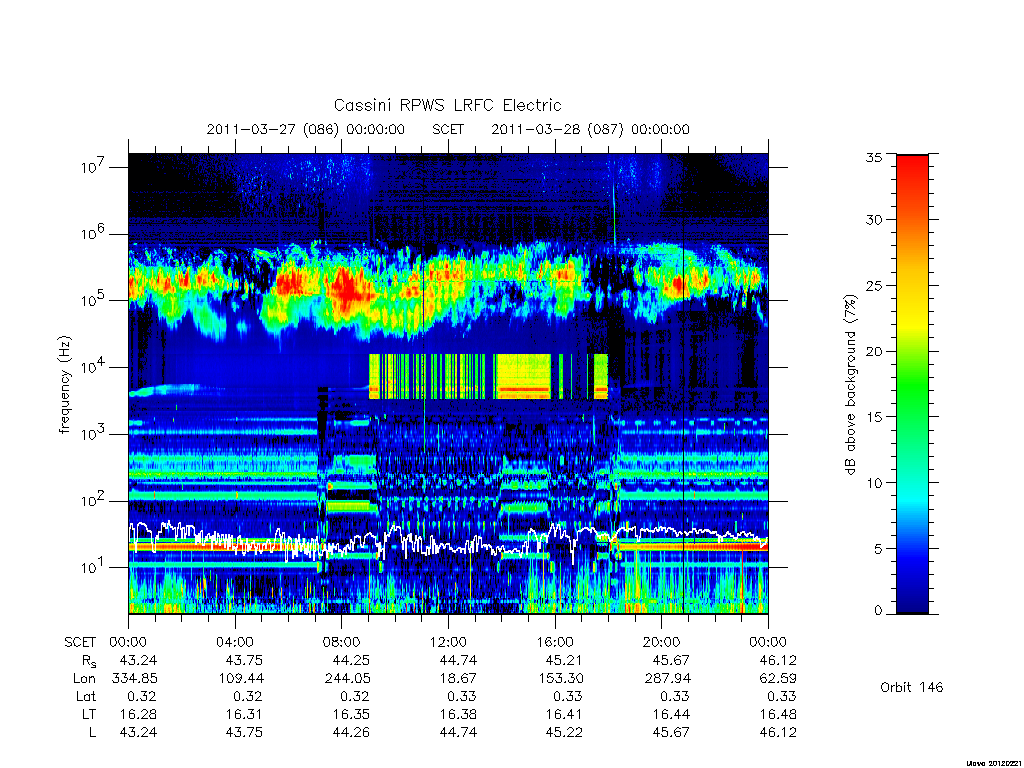Image resolution: width=1024 pixels, height=768 pixels.
Task: Click the '30' color bar tick label
Action: (x=873, y=220)
